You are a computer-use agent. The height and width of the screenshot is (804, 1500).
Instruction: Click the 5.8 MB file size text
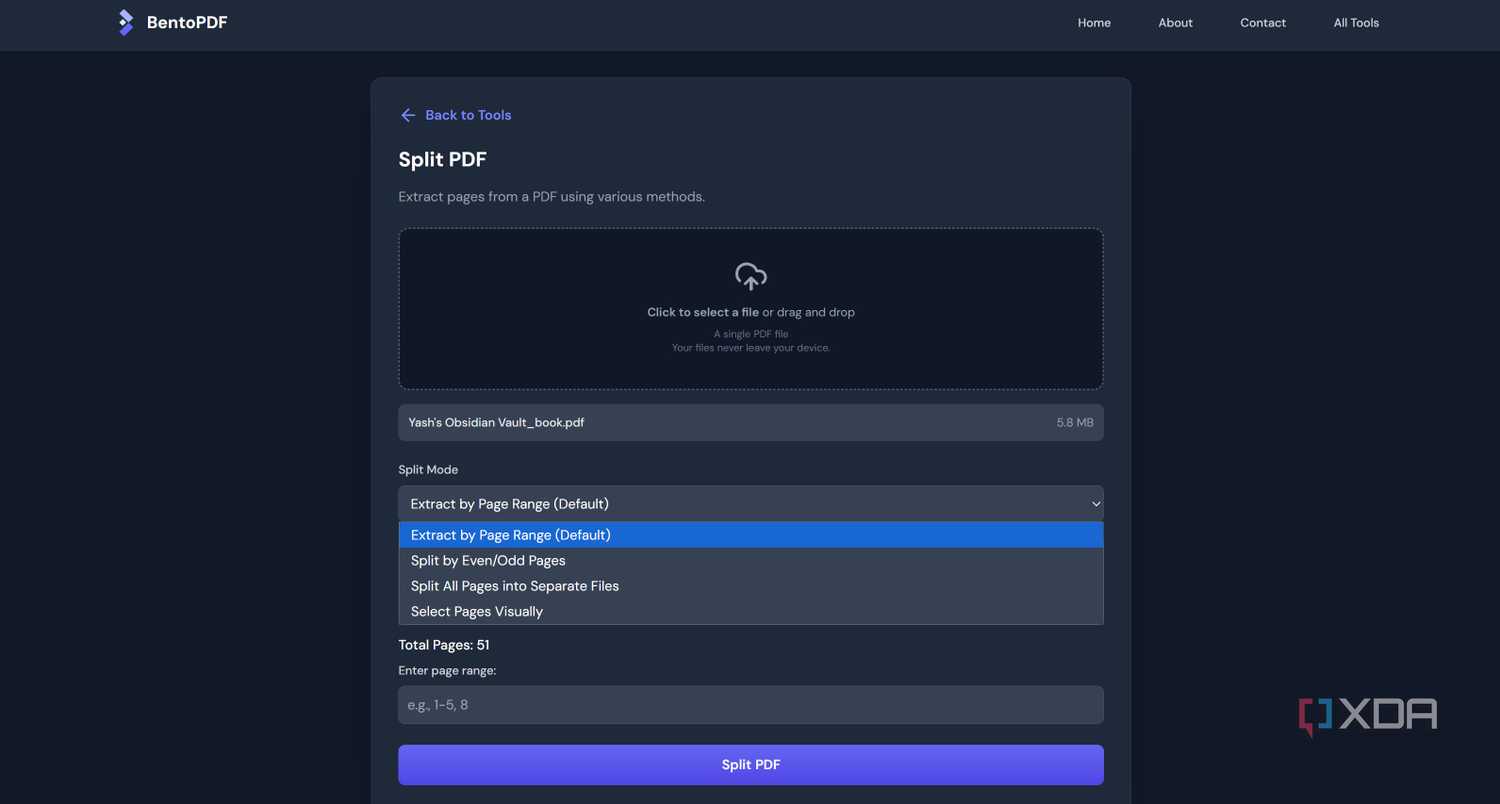(x=1075, y=423)
